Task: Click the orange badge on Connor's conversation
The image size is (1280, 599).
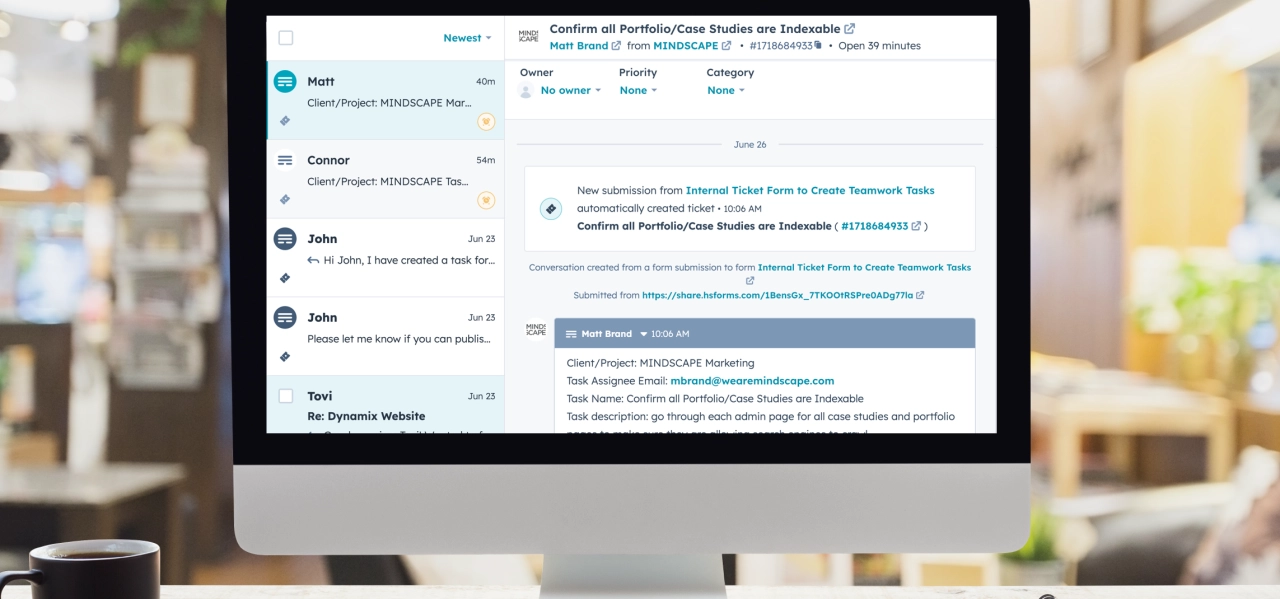Action: (x=486, y=200)
